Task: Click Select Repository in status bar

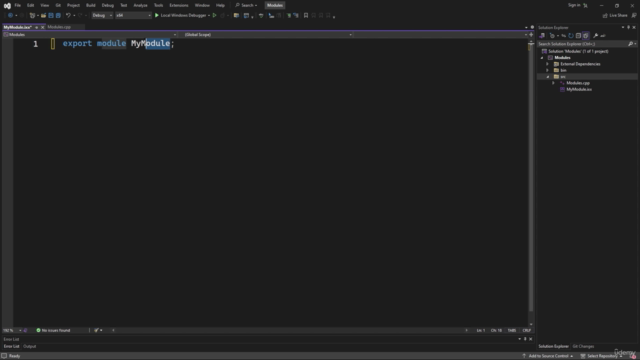Action: (602, 356)
